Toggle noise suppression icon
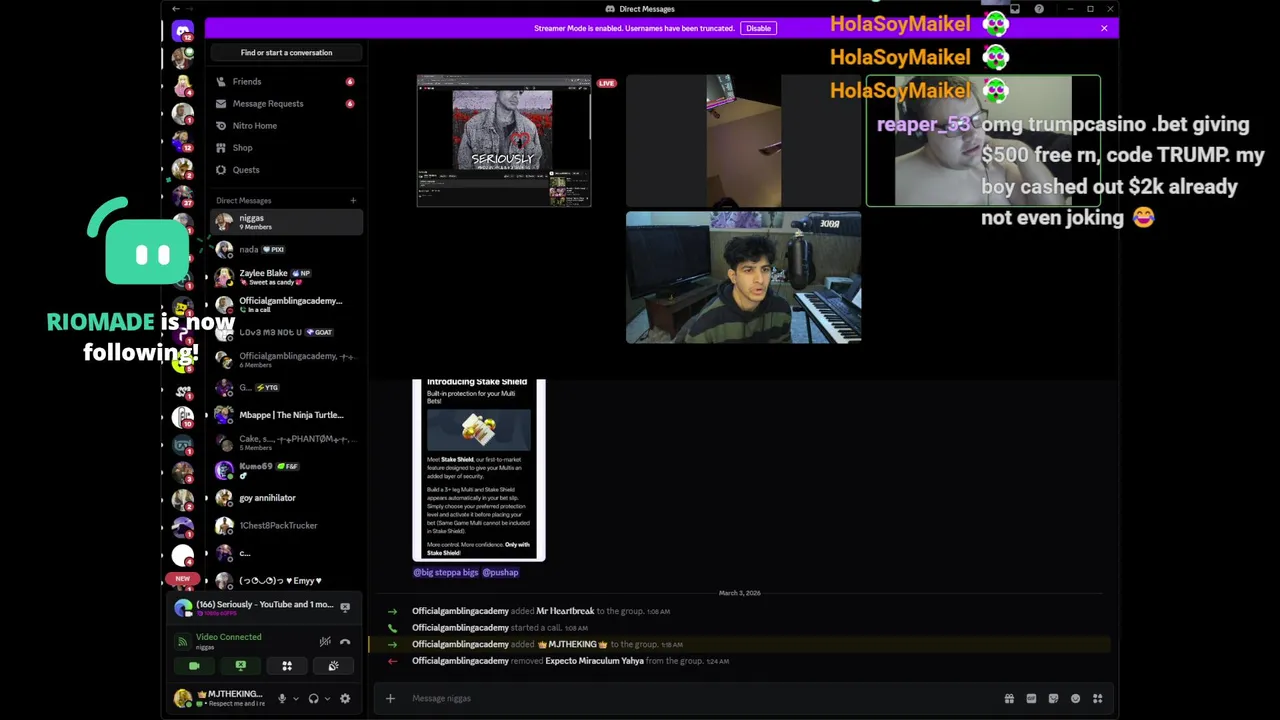Viewport: 1280px width, 720px height. click(325, 642)
